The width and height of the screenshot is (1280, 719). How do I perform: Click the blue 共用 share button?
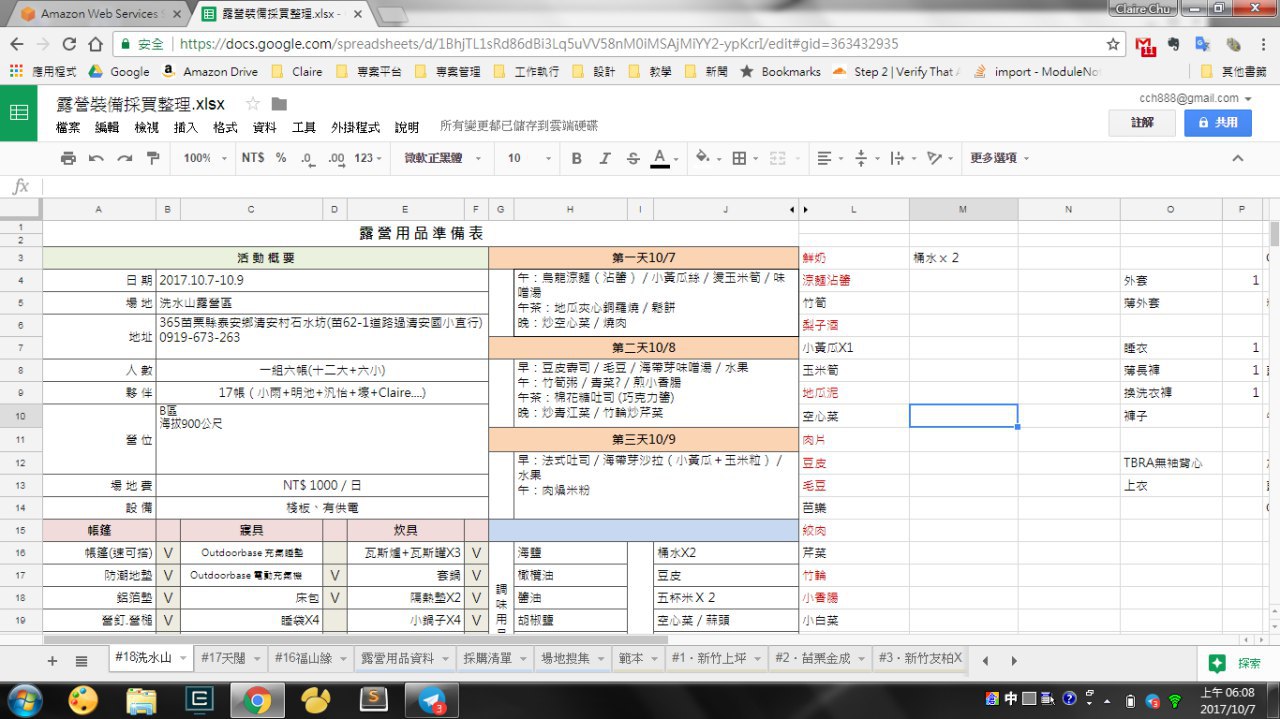pos(1217,122)
